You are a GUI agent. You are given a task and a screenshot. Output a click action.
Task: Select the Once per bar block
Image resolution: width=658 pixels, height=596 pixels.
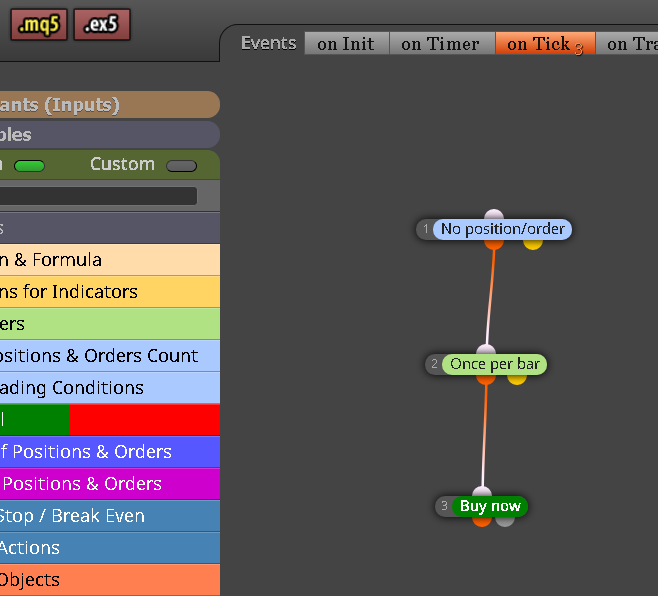pos(494,364)
